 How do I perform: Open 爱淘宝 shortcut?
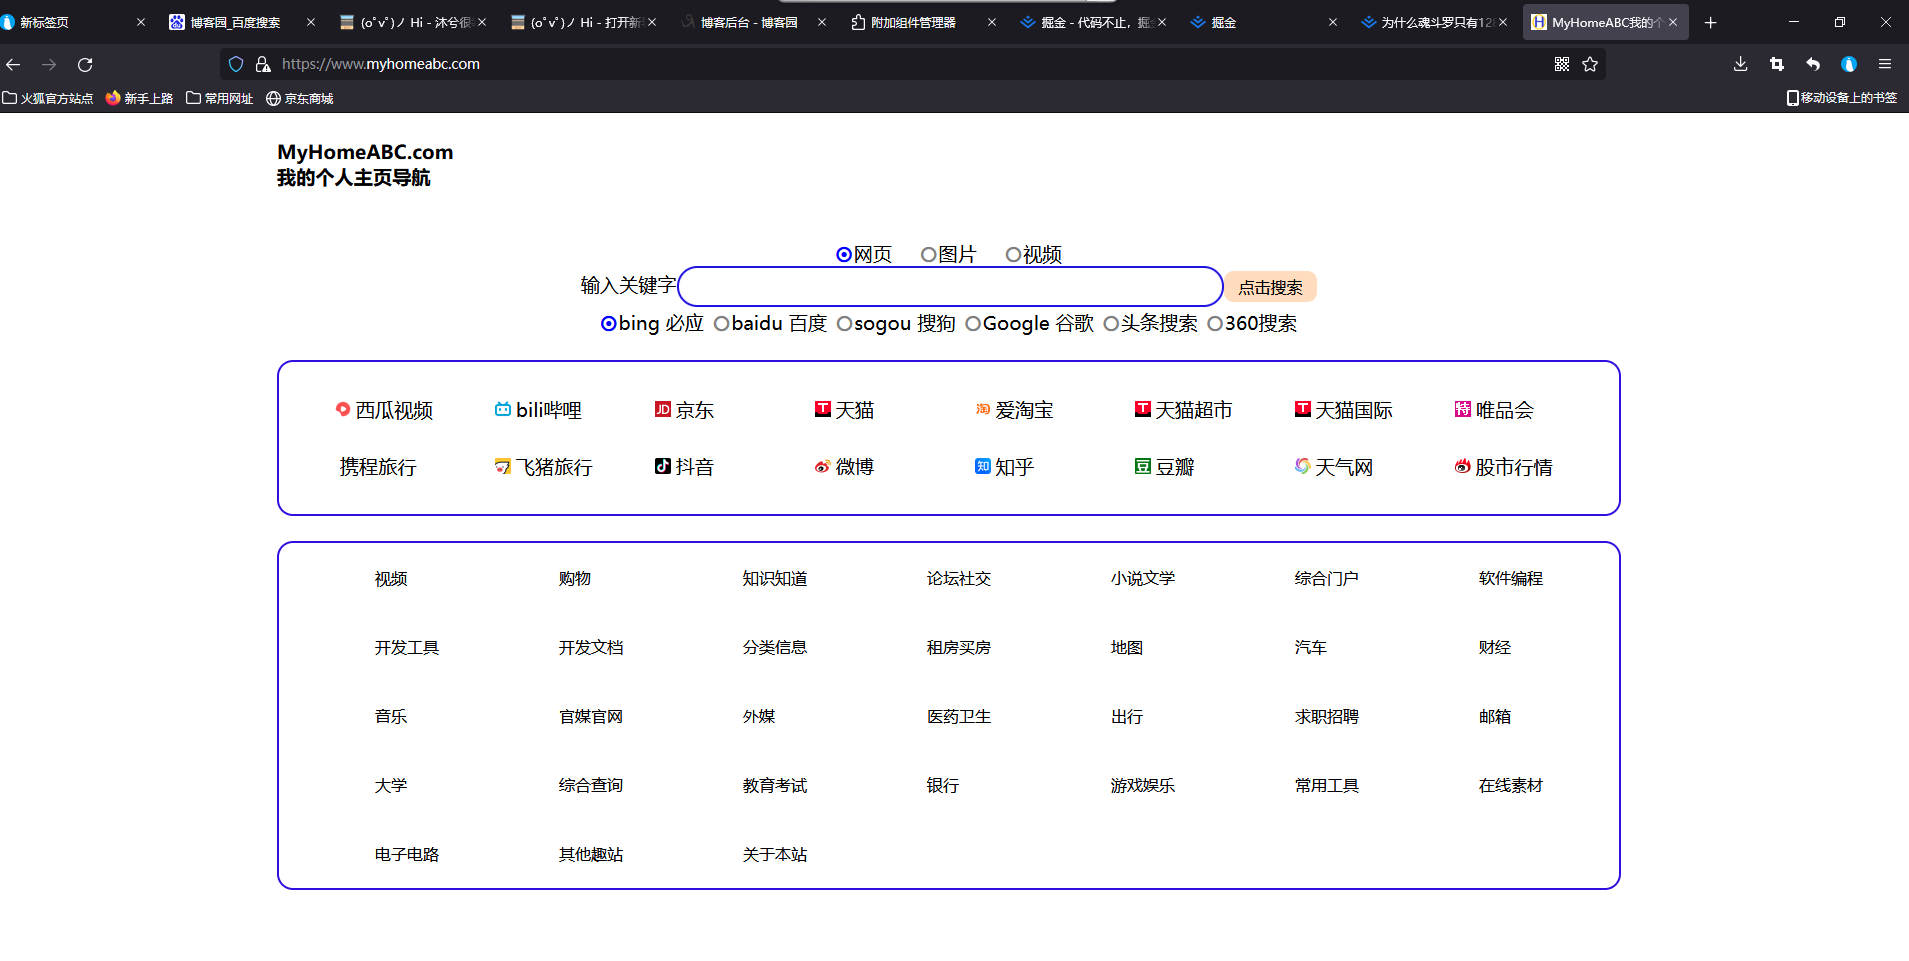(x=1015, y=410)
